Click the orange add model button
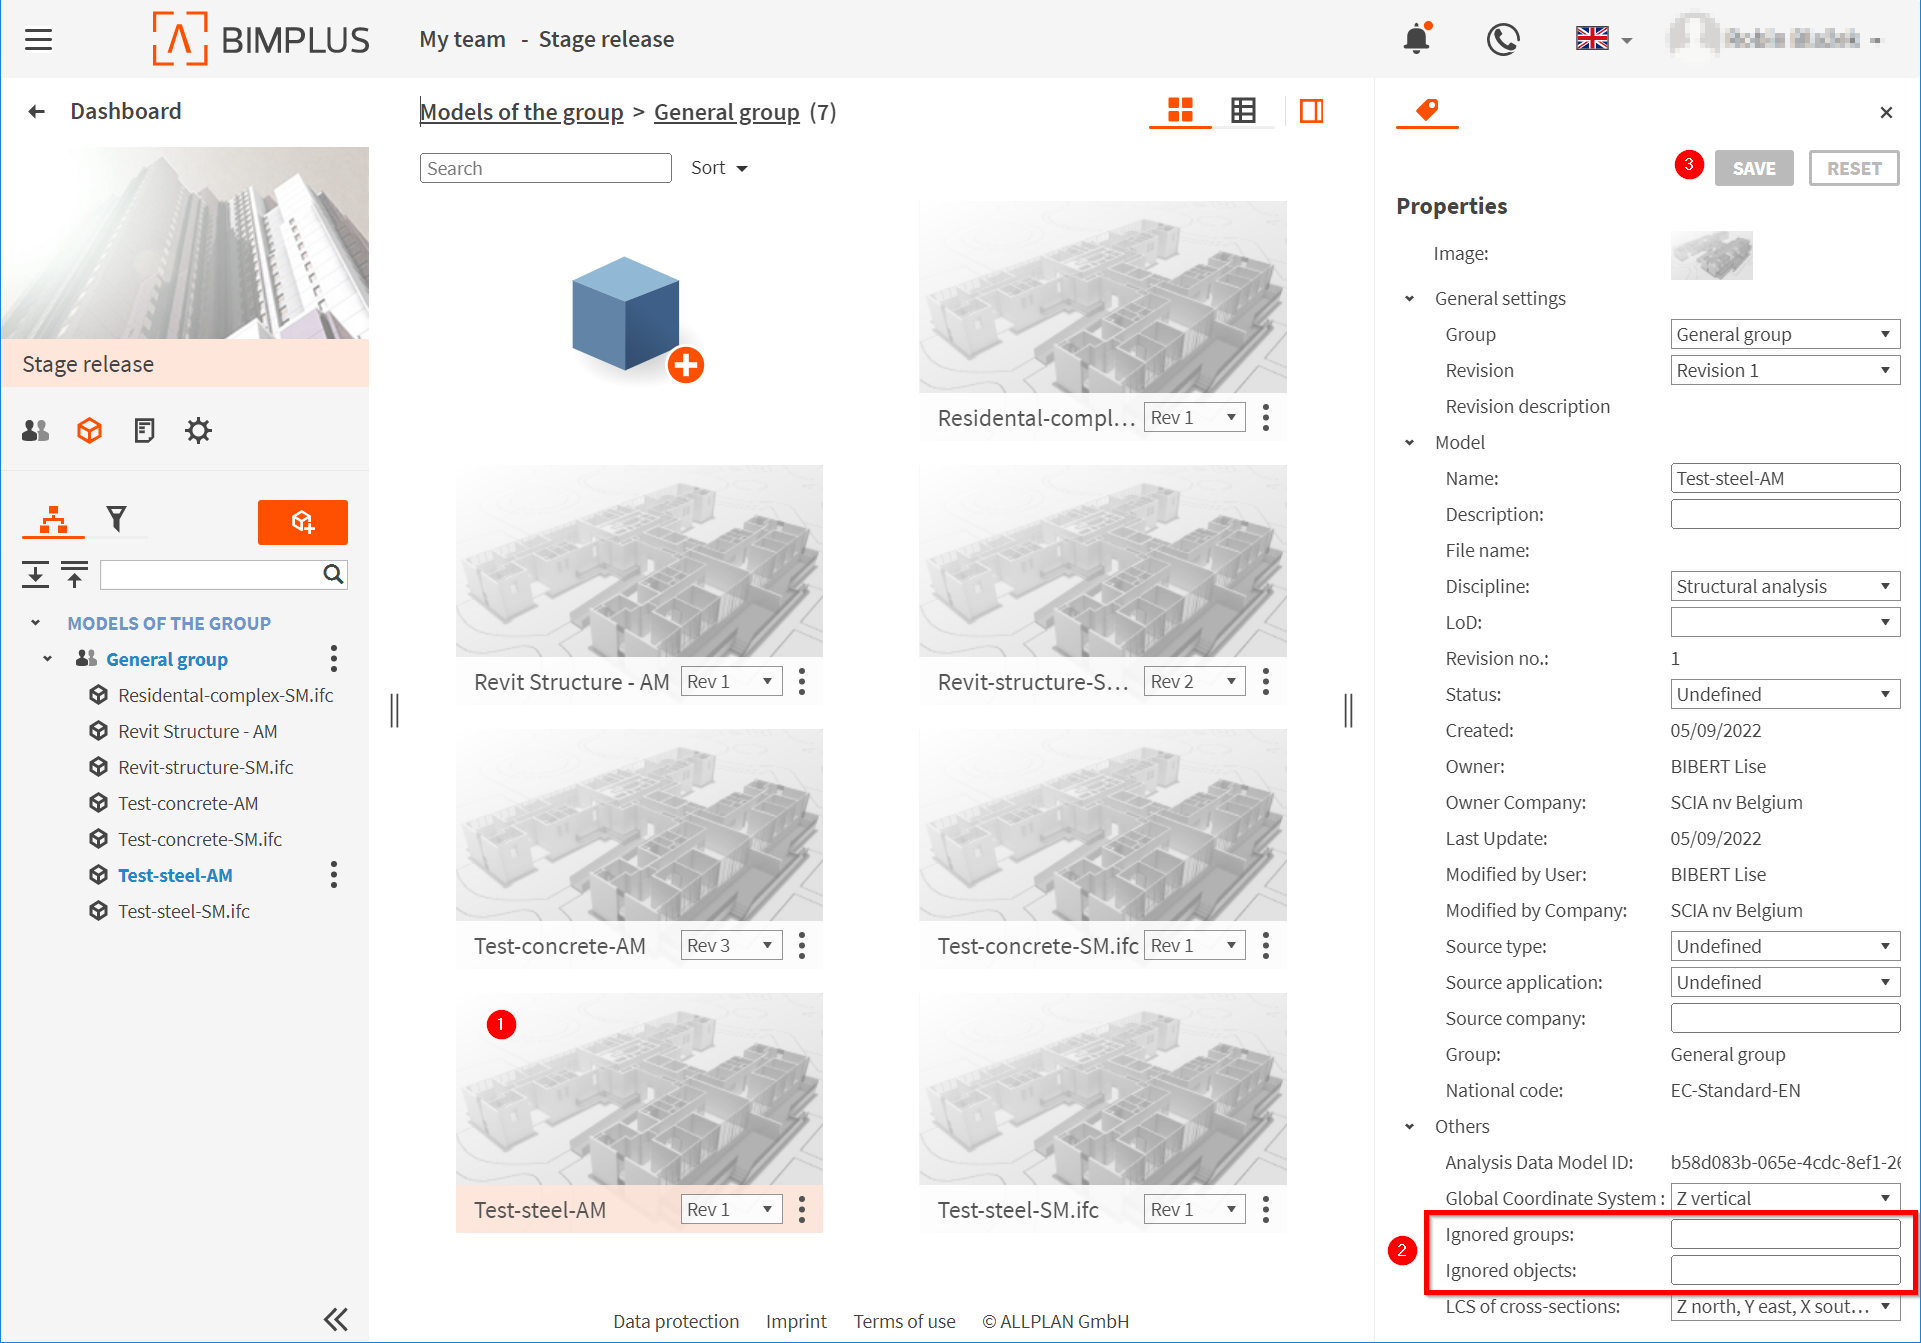 pyautogui.click(x=302, y=522)
